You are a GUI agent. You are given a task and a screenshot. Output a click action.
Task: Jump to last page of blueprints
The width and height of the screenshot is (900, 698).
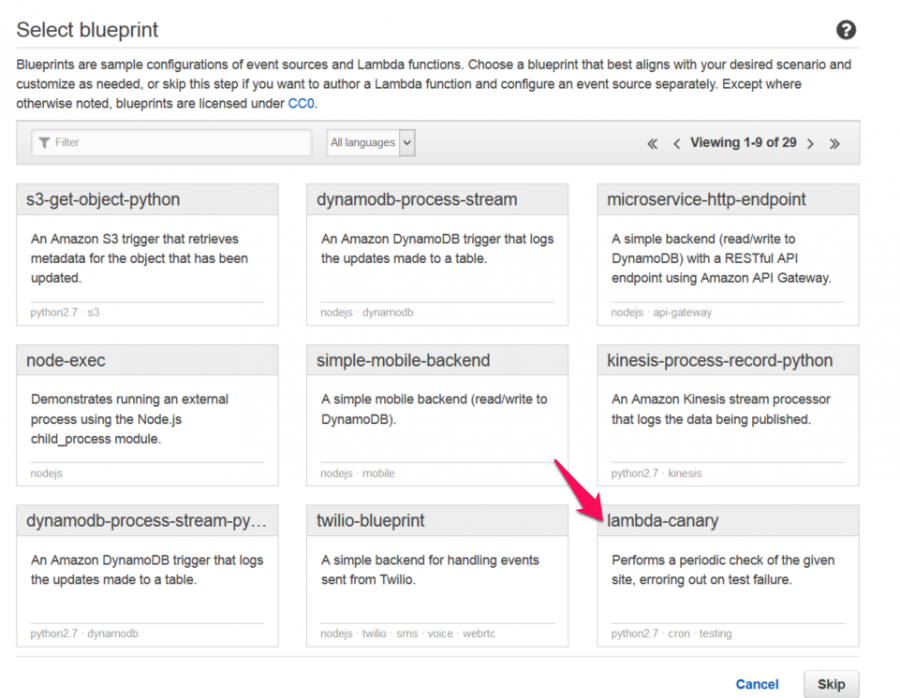pos(835,144)
